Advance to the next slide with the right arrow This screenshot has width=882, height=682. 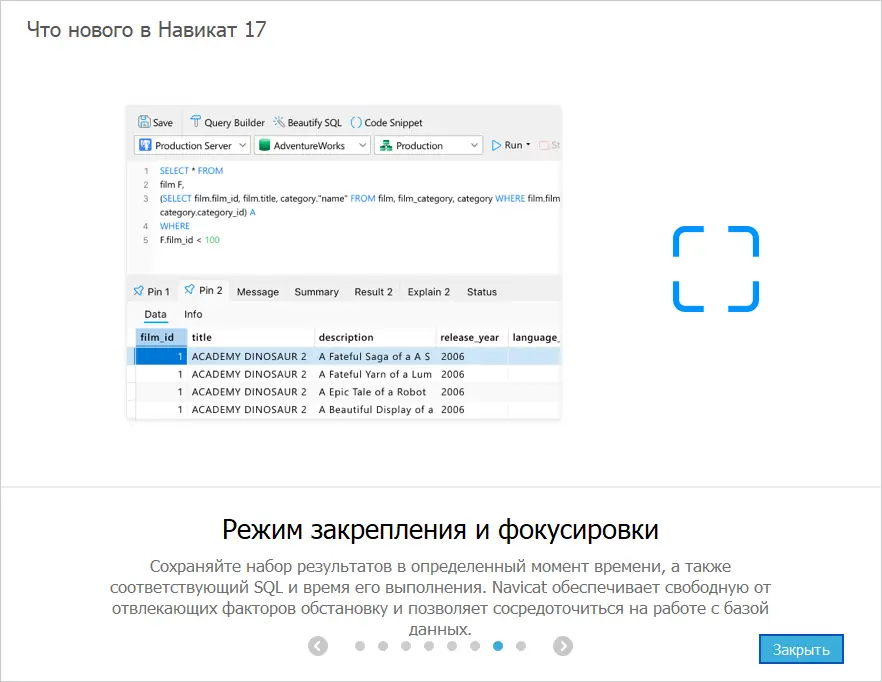click(562, 646)
